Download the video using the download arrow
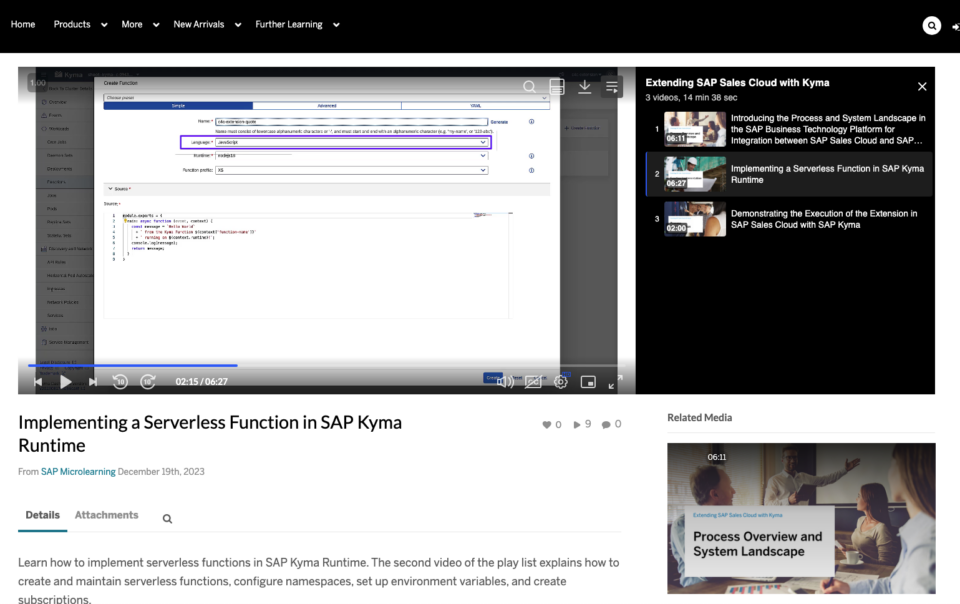Viewport: 960px width, 604px height. click(x=585, y=87)
